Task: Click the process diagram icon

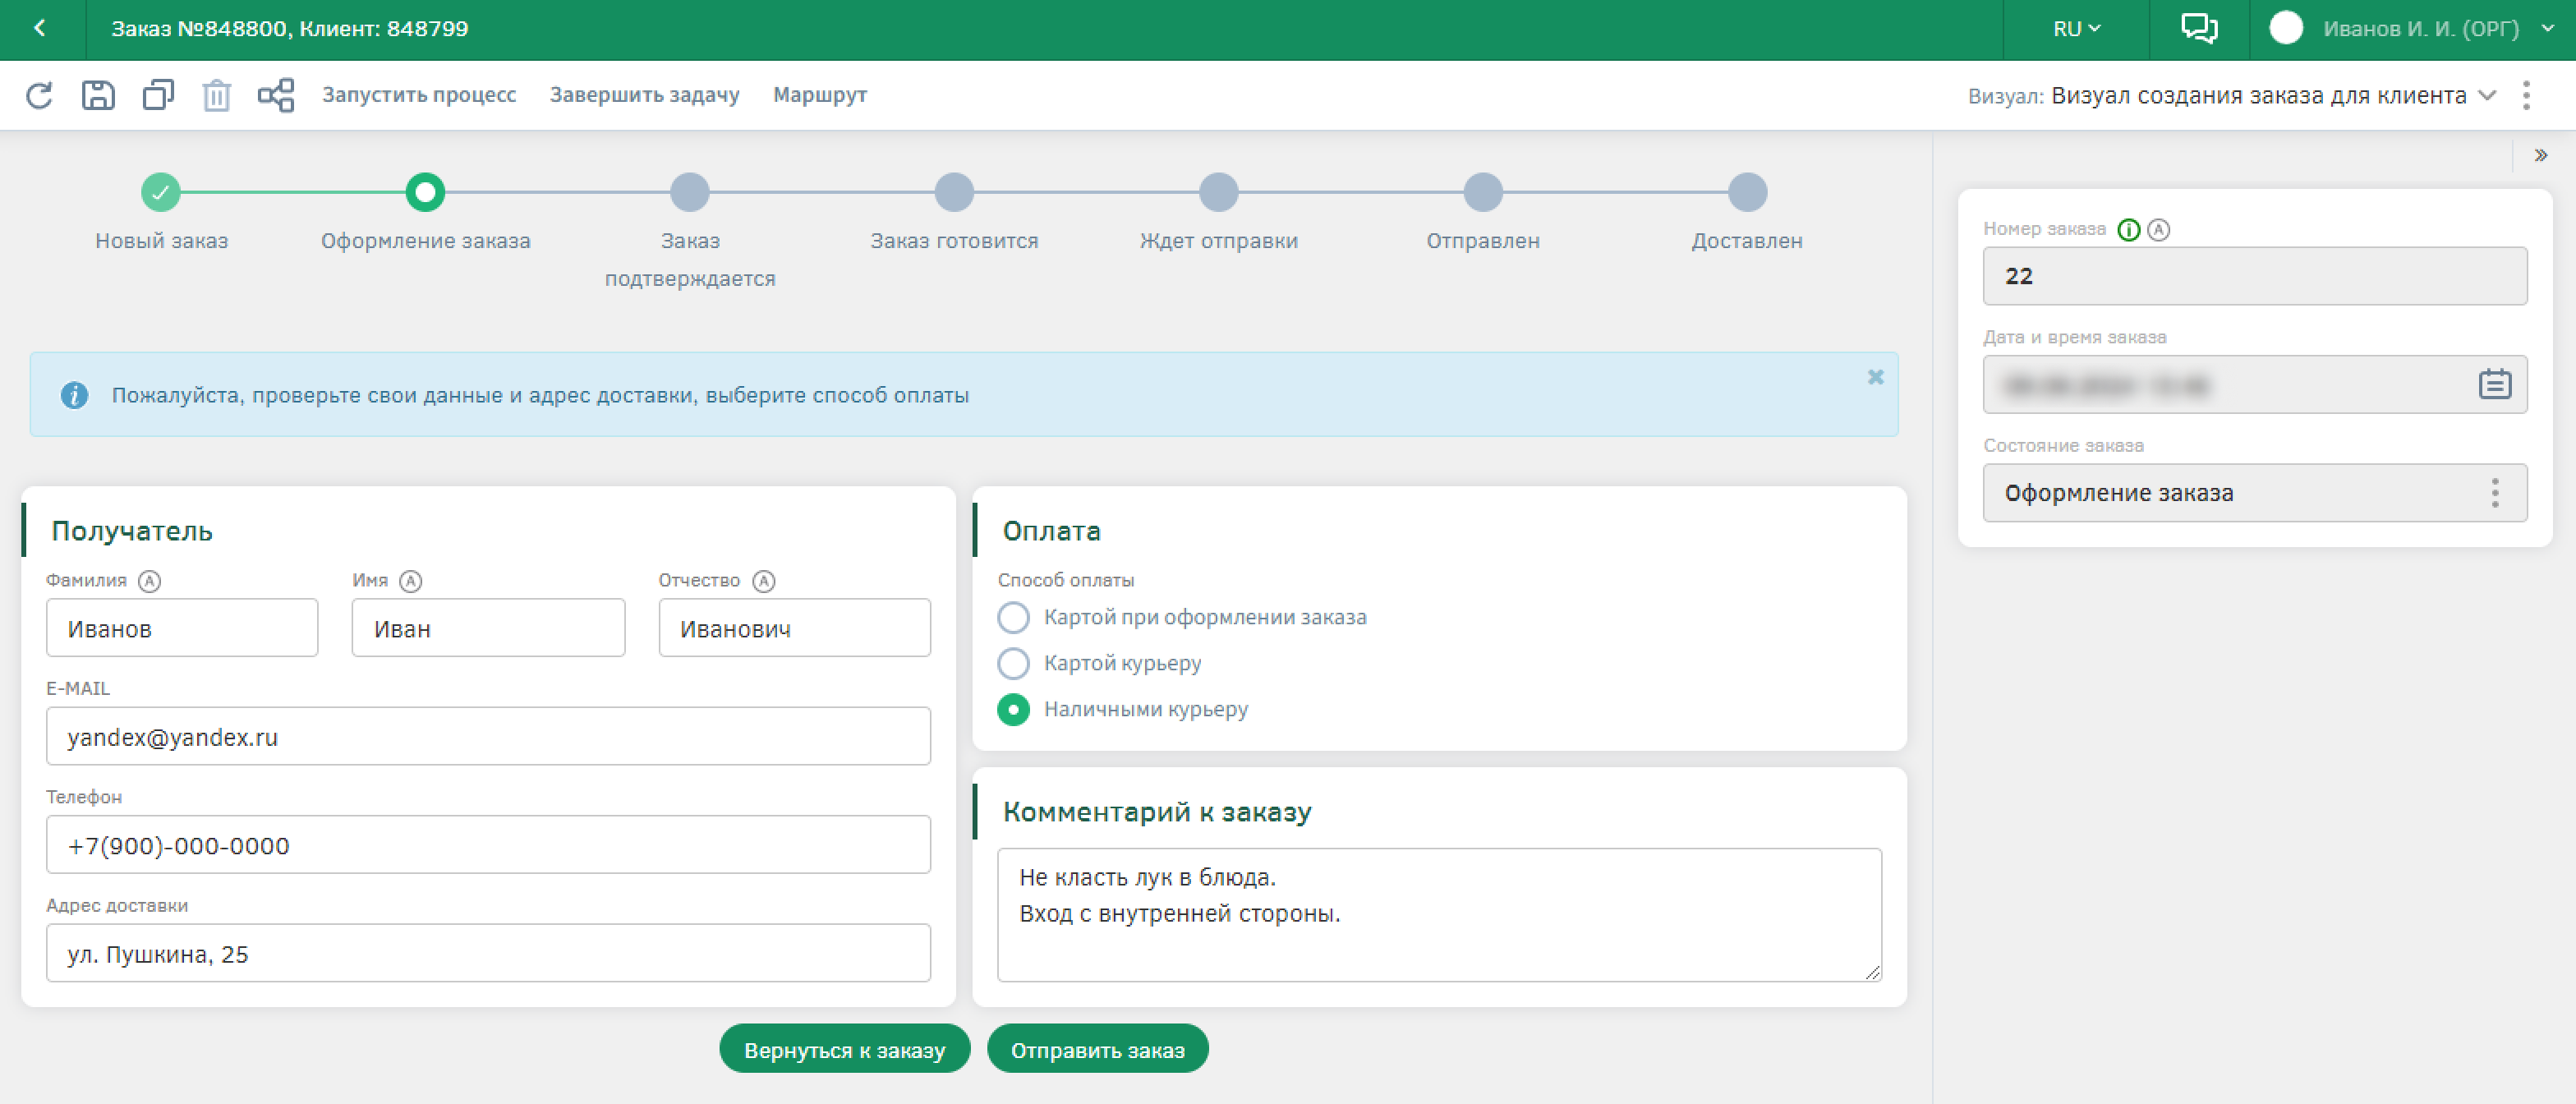Action: coord(276,95)
